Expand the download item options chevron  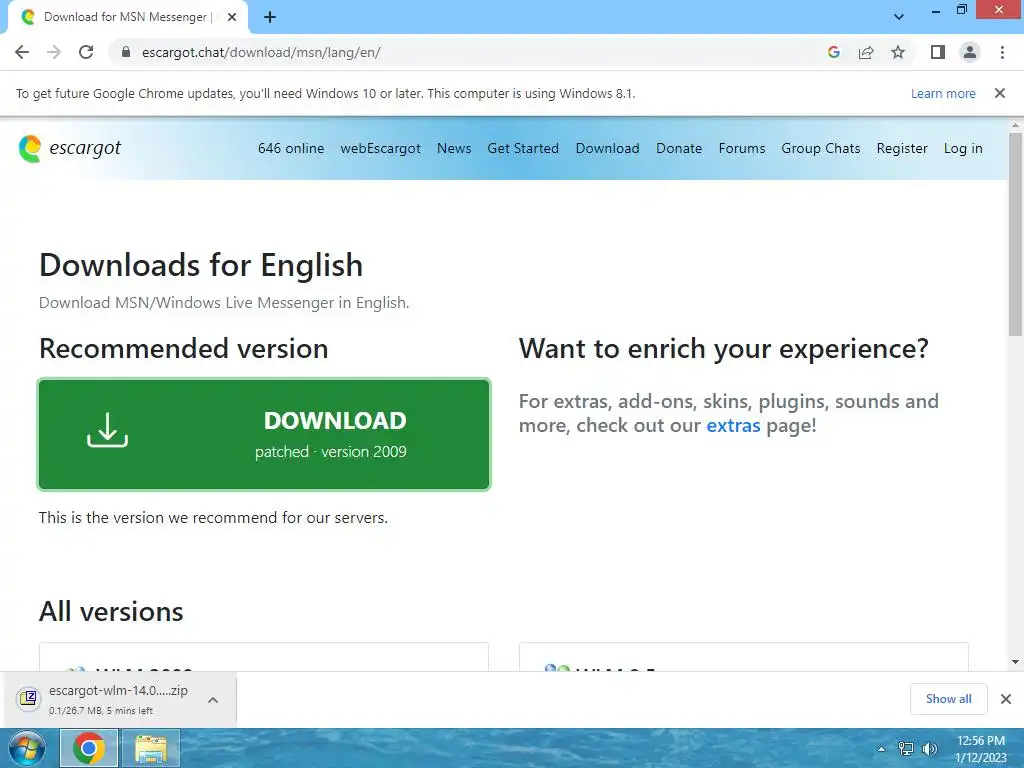tap(212, 699)
